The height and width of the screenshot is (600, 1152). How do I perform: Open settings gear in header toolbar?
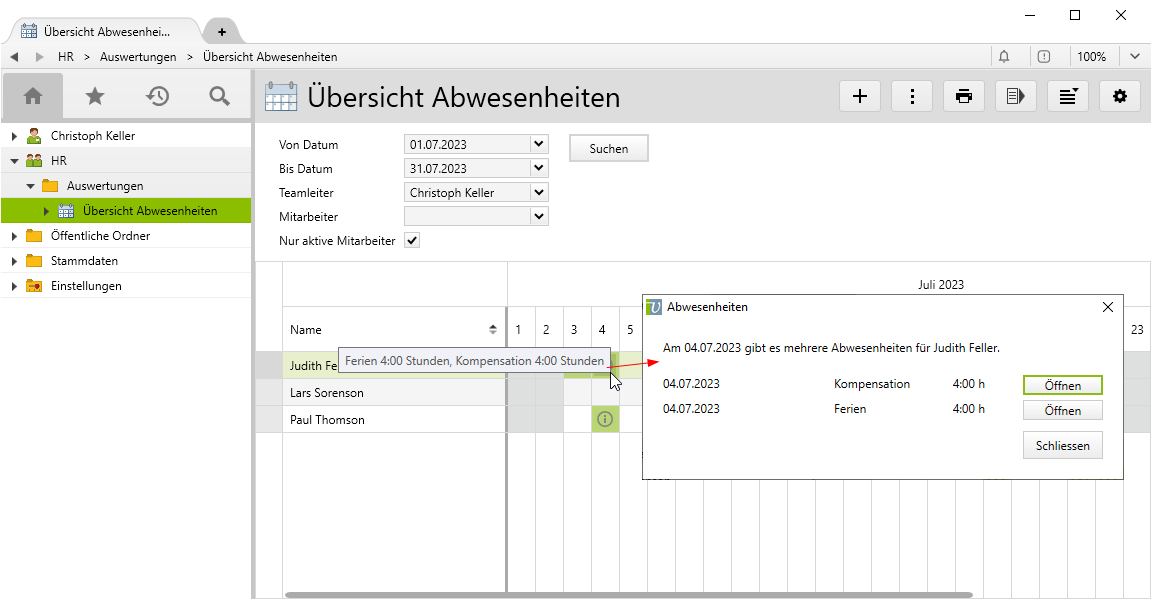pyautogui.click(x=1119, y=96)
